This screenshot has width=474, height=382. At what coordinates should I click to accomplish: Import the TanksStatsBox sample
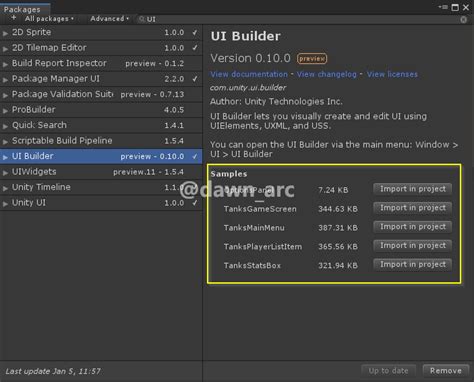point(413,265)
